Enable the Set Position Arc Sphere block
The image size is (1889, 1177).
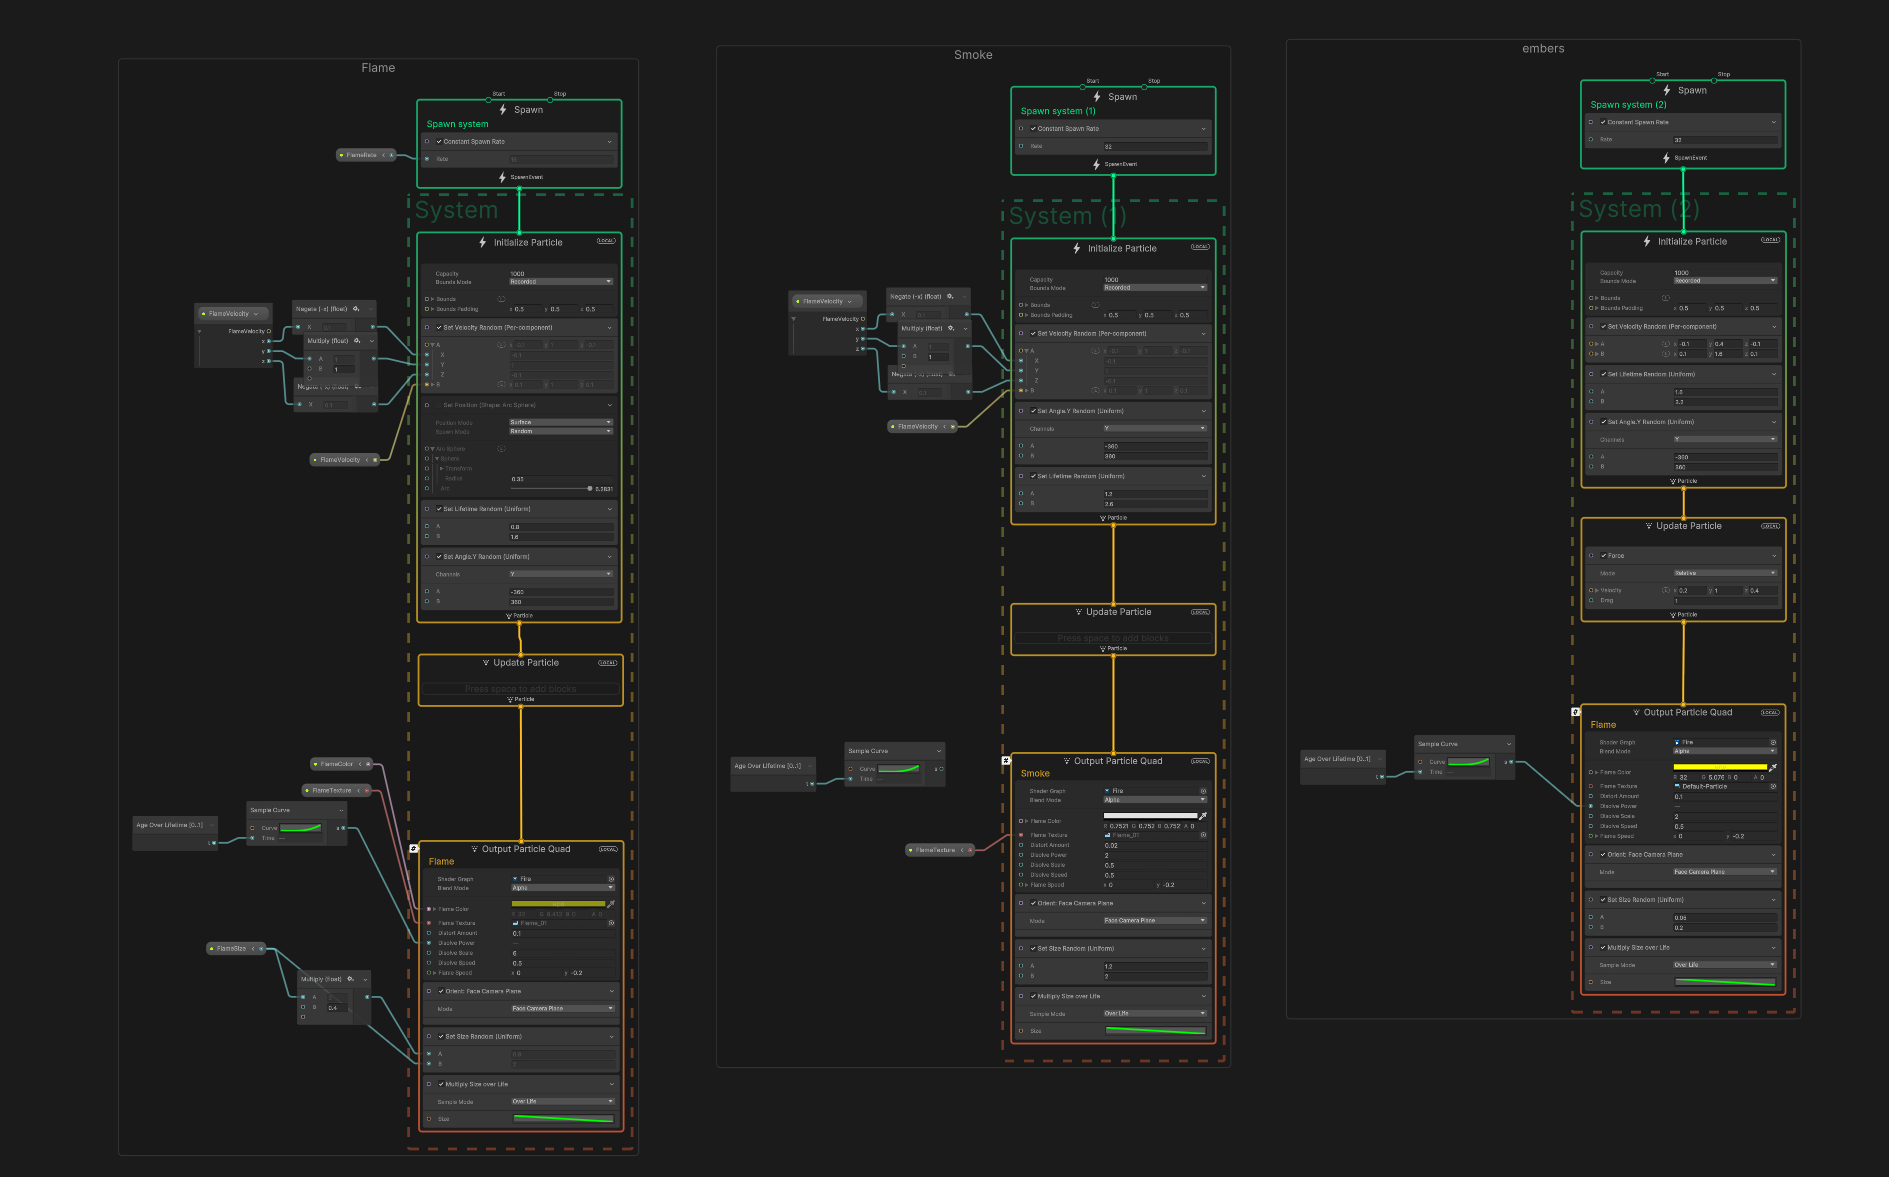[439, 406]
